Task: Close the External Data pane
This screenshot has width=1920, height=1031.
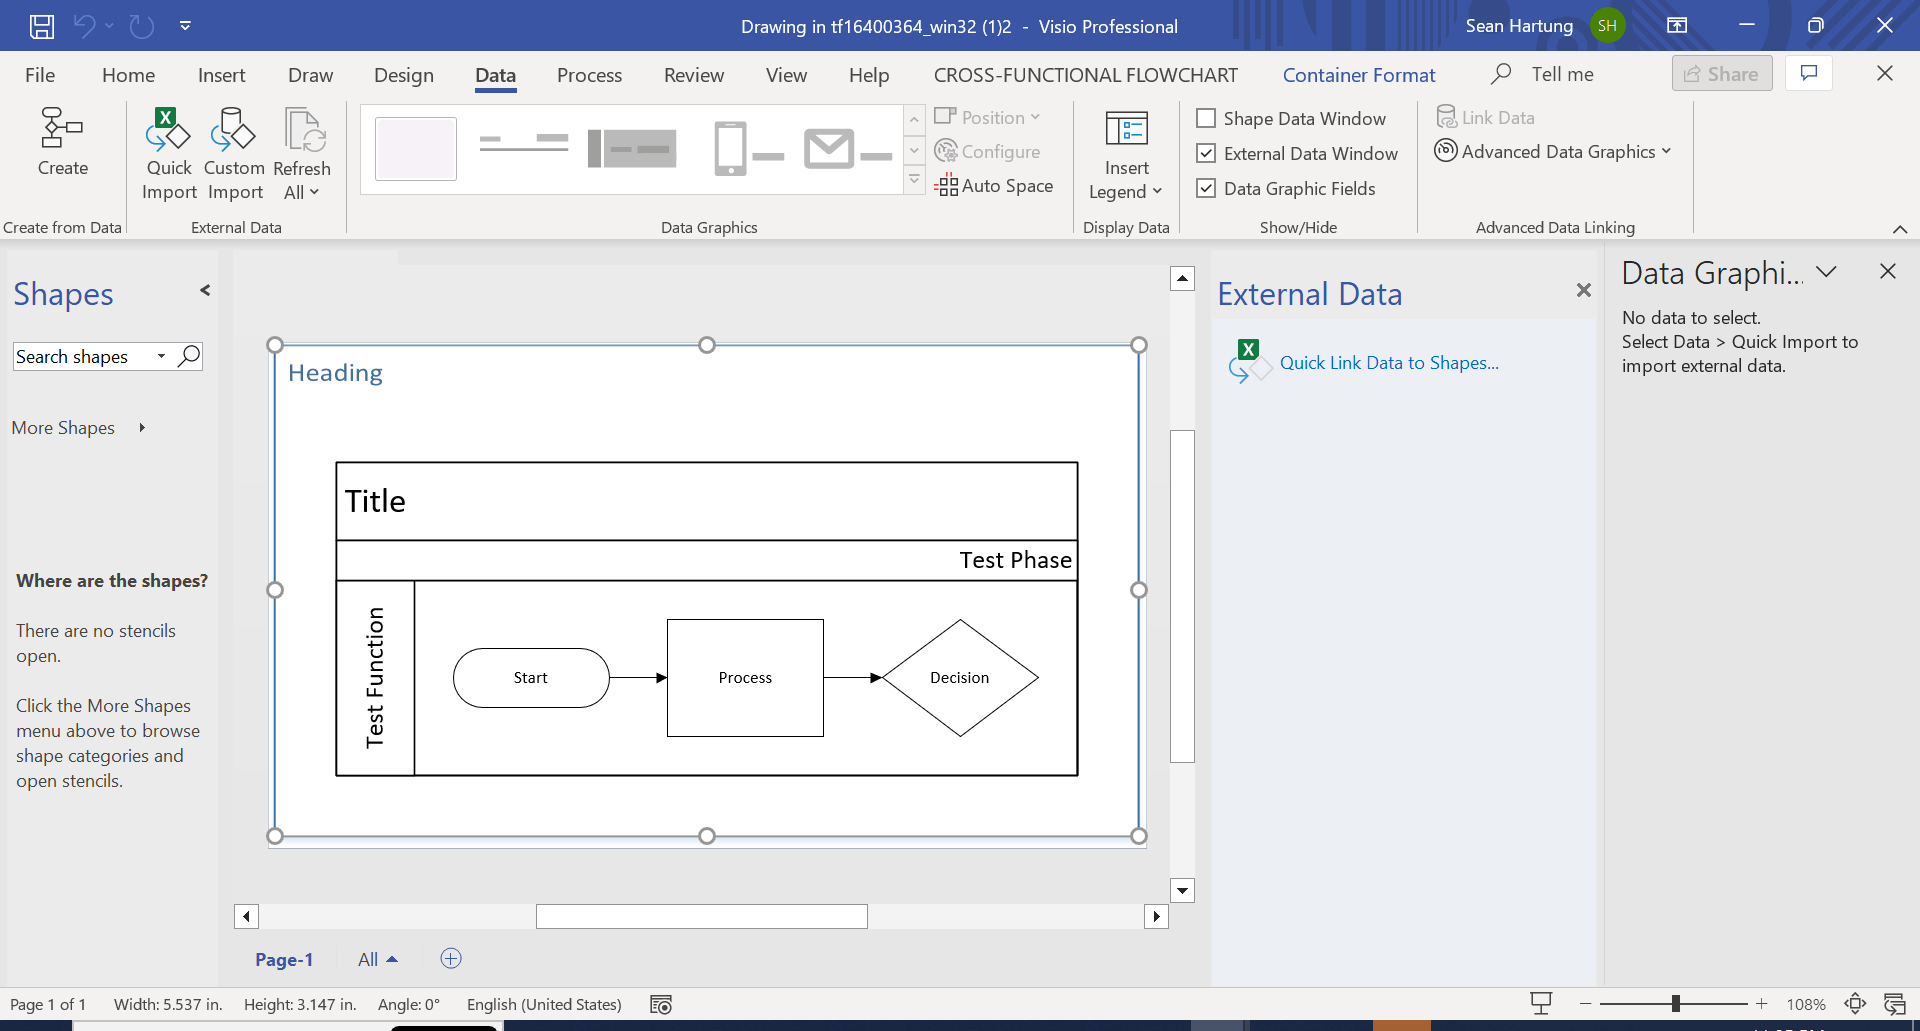Action: click(x=1583, y=290)
